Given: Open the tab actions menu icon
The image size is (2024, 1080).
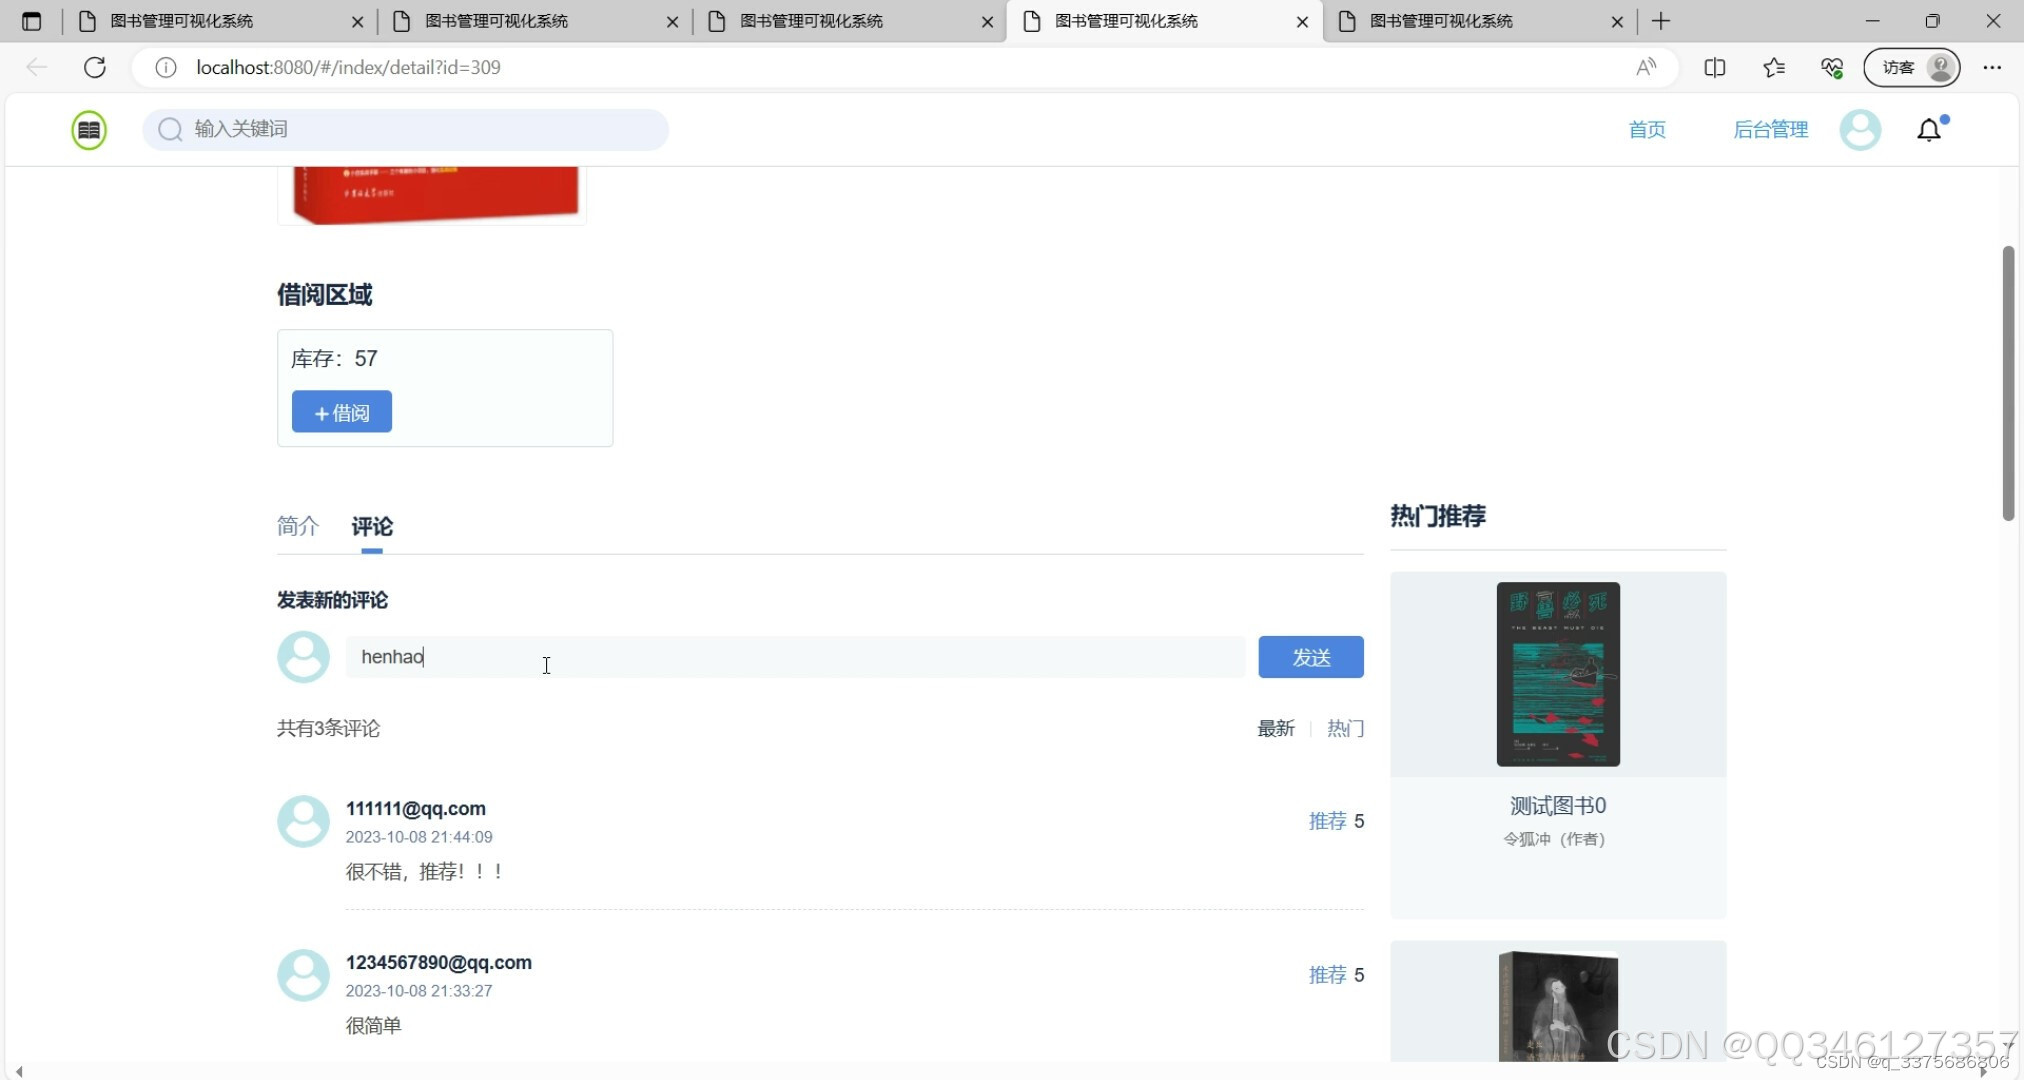Looking at the screenshot, I should (x=31, y=21).
